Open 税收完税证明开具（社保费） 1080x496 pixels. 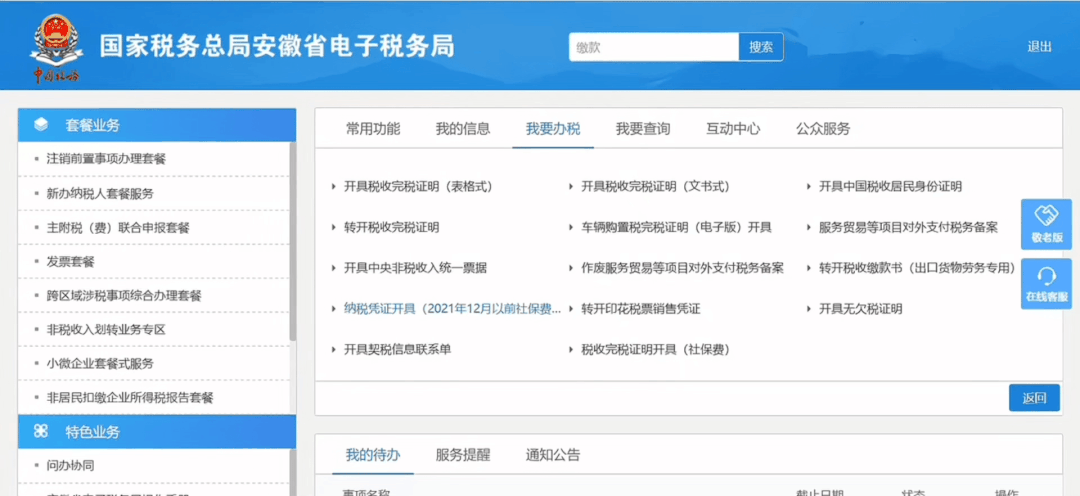point(655,350)
